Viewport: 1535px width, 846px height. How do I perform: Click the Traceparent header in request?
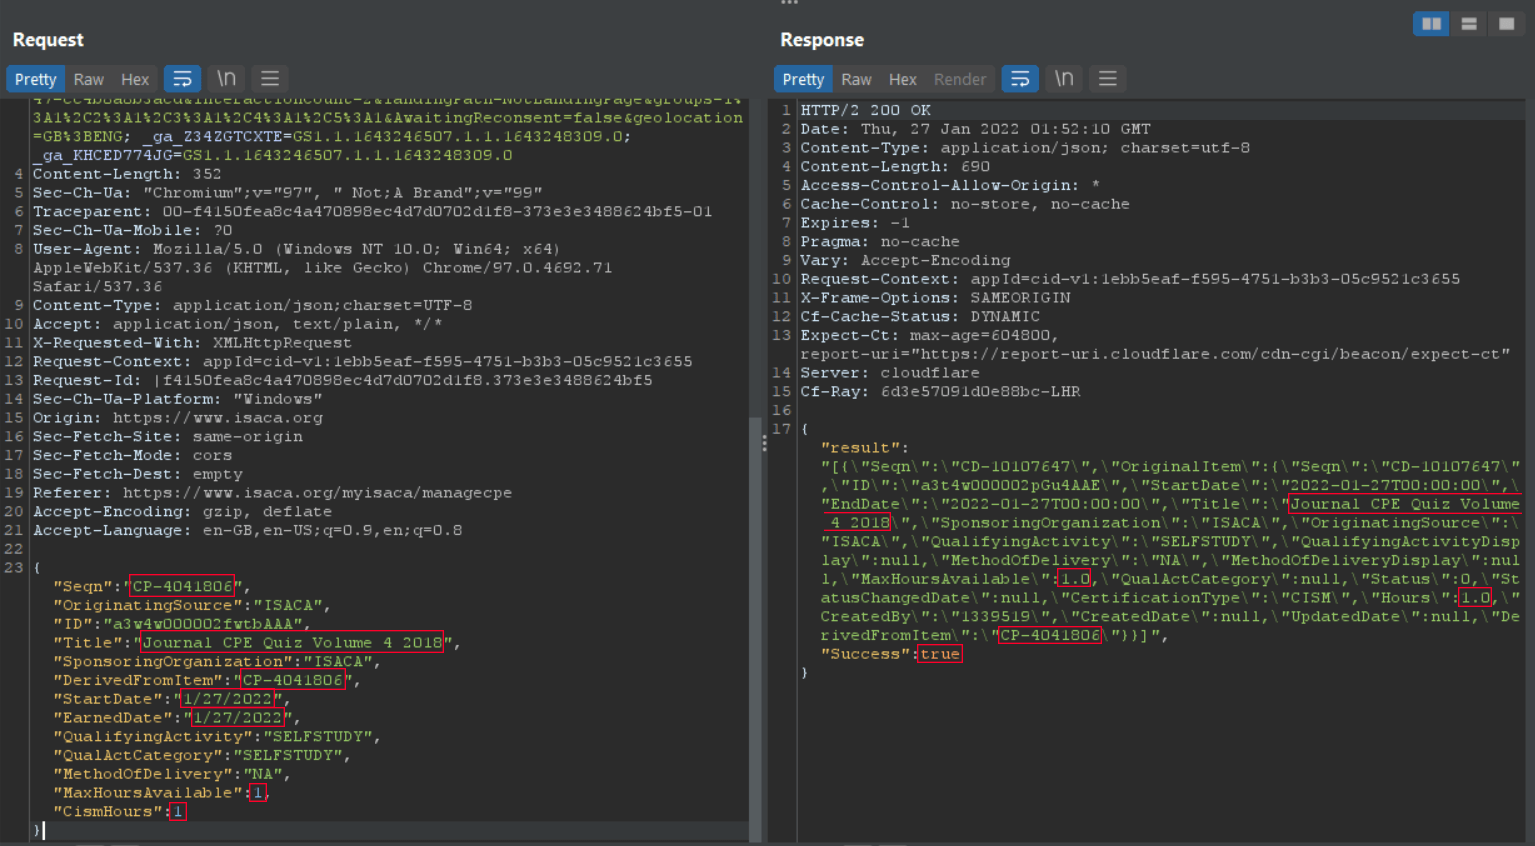point(372,212)
